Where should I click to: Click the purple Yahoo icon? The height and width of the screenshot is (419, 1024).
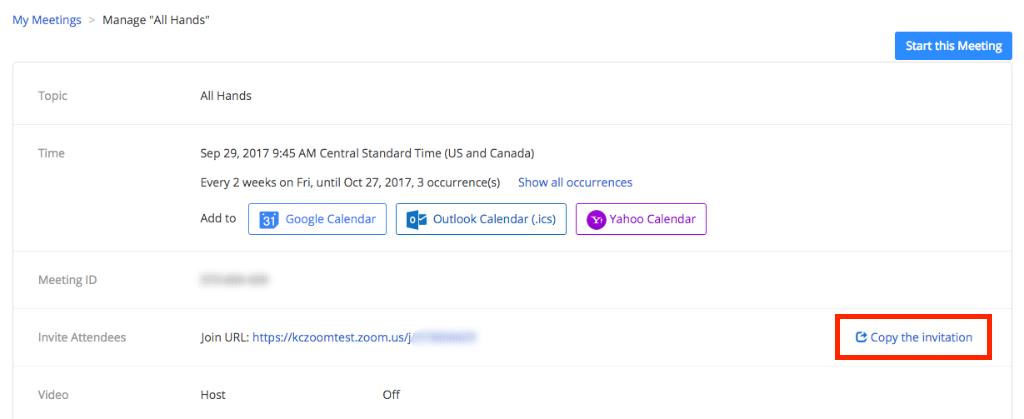596,220
